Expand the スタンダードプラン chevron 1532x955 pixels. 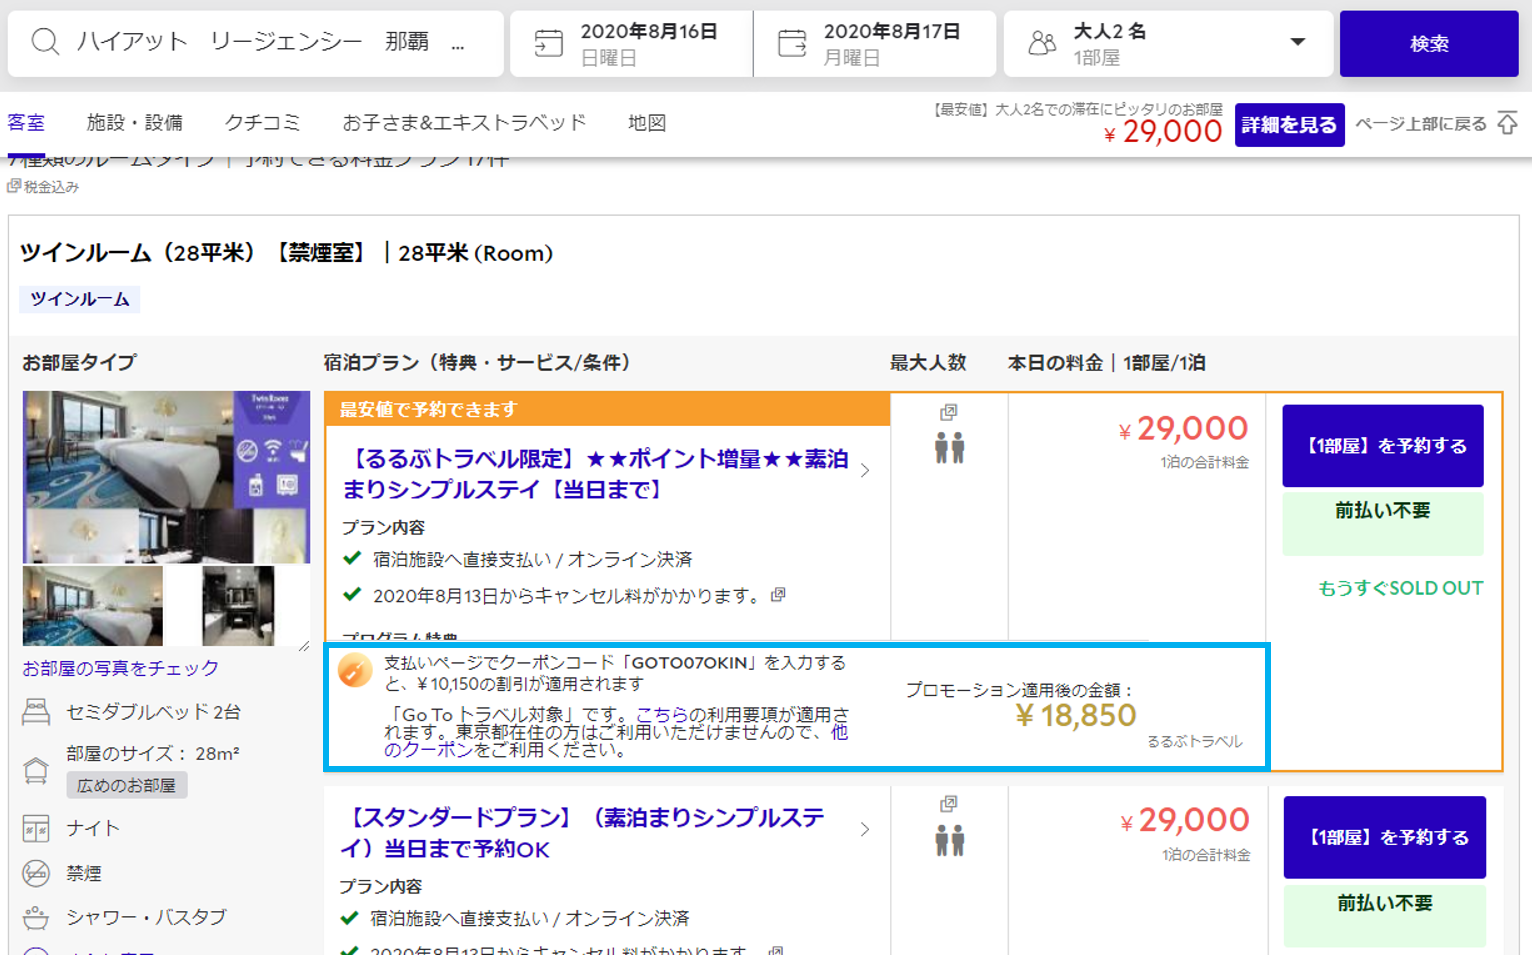(x=865, y=830)
